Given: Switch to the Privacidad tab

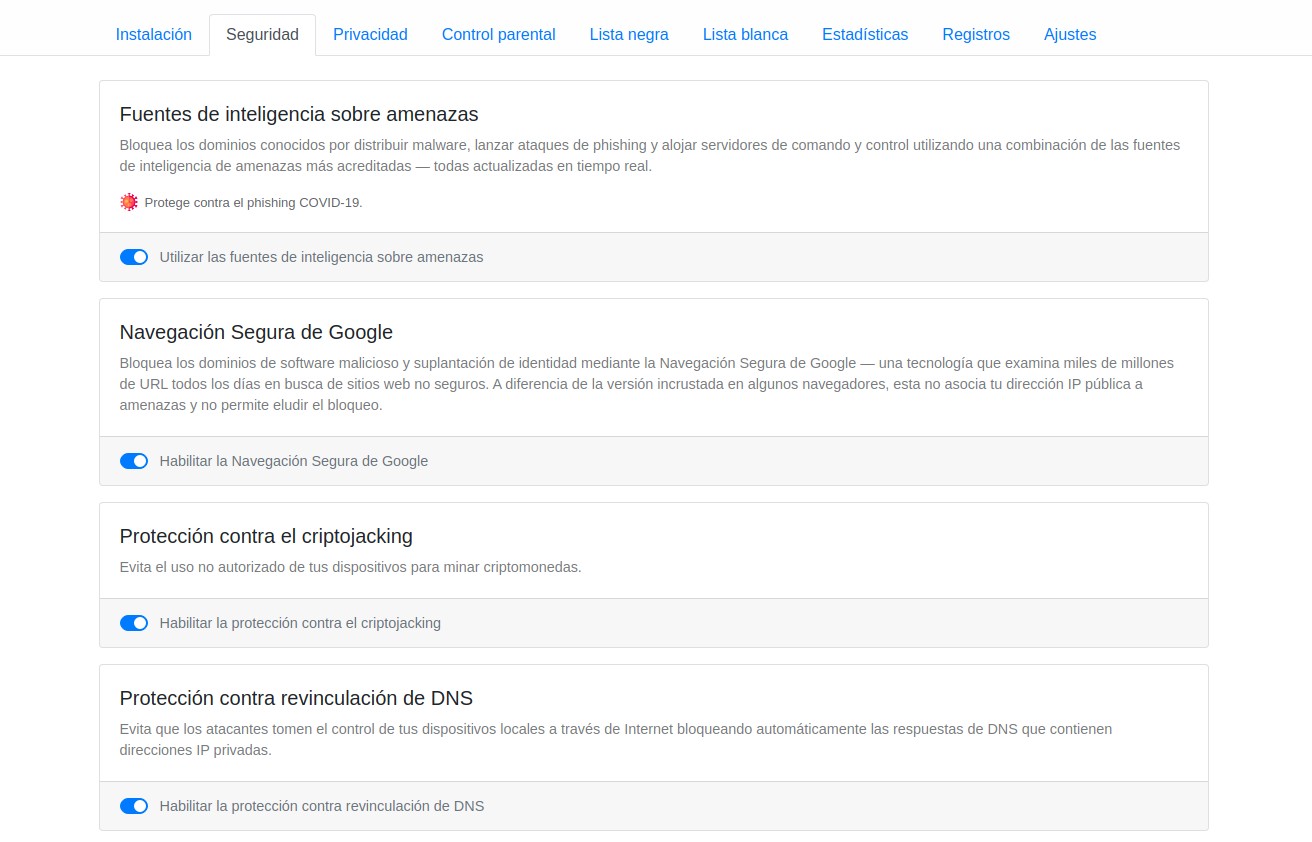Looking at the screenshot, I should pyautogui.click(x=370, y=34).
